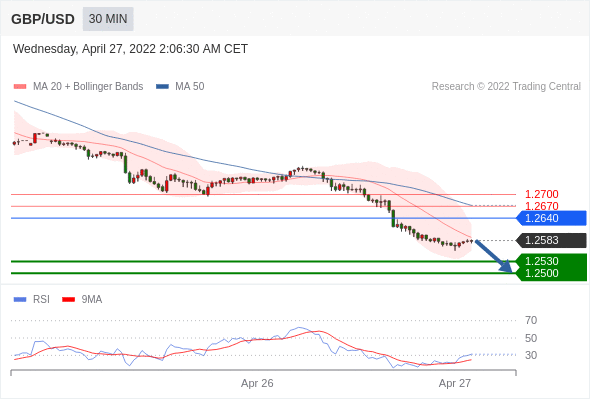Click the 1.2670 resistance label

(x=541, y=206)
